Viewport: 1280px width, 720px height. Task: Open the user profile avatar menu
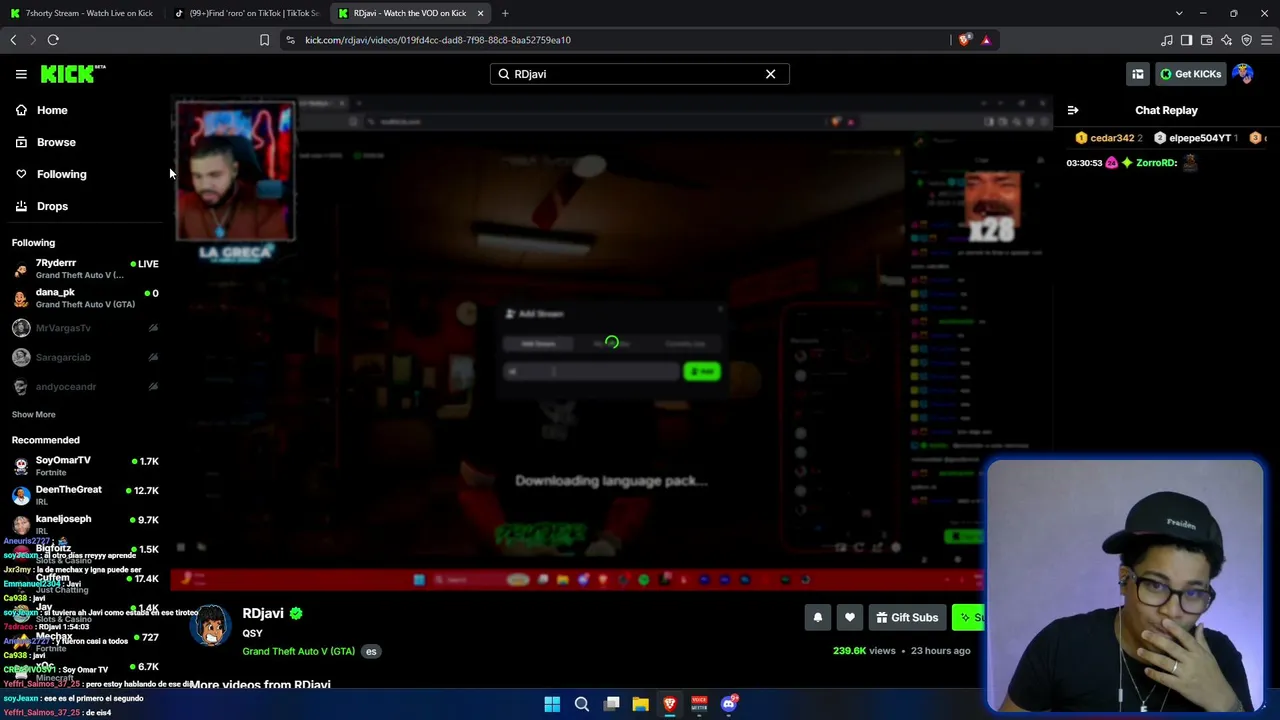[x=1243, y=74]
